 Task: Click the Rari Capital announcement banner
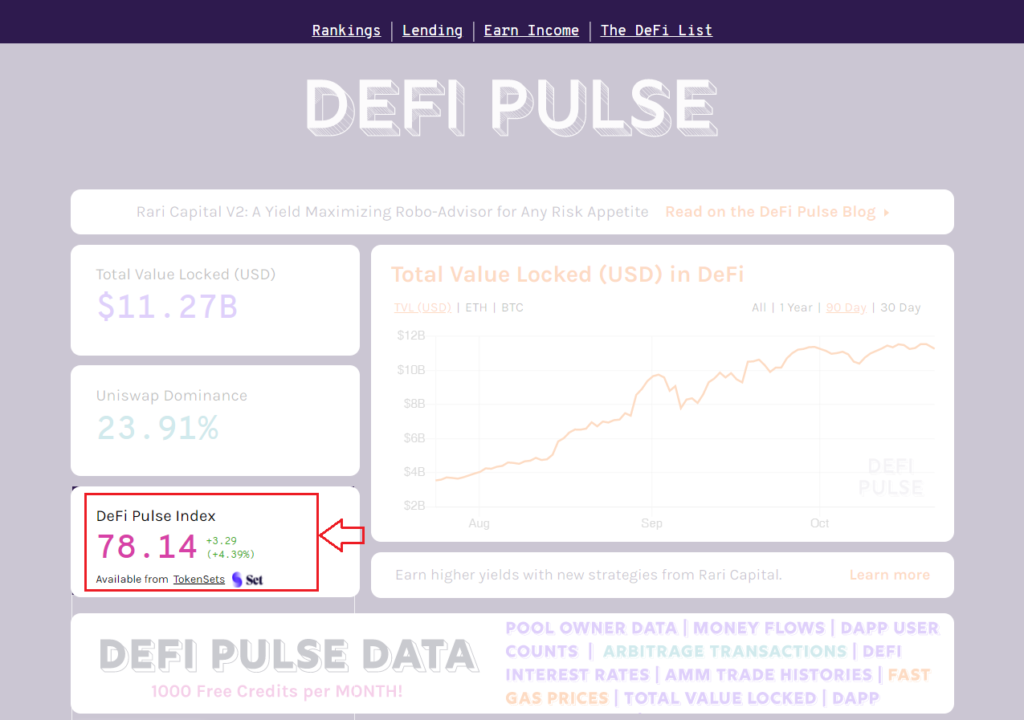coord(395,211)
